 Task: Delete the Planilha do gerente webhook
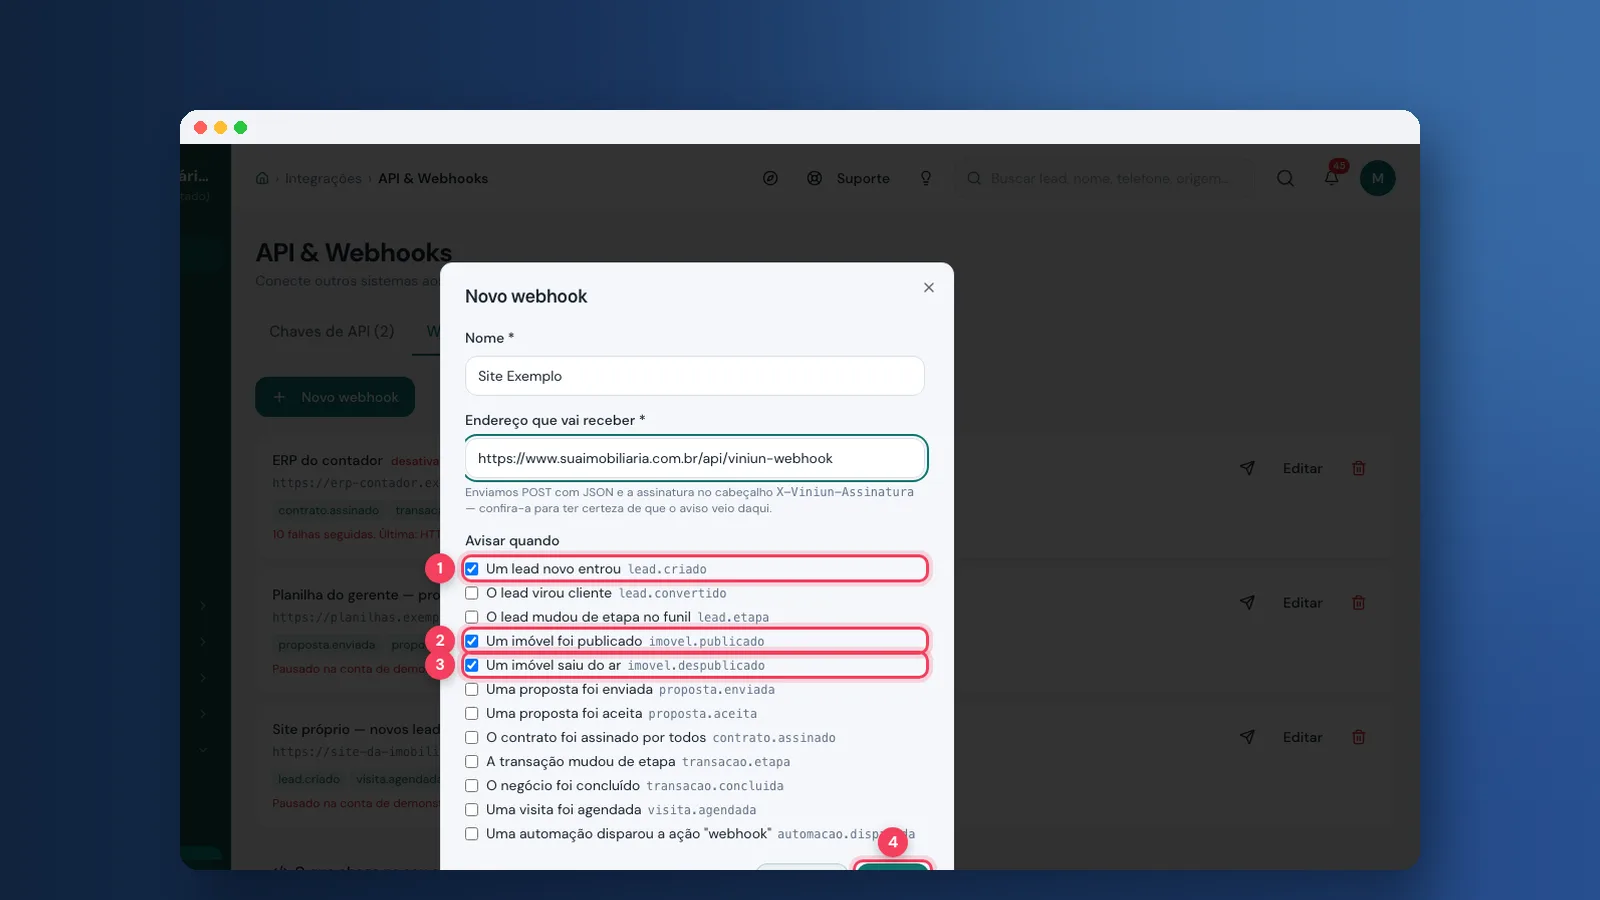pos(1359,603)
